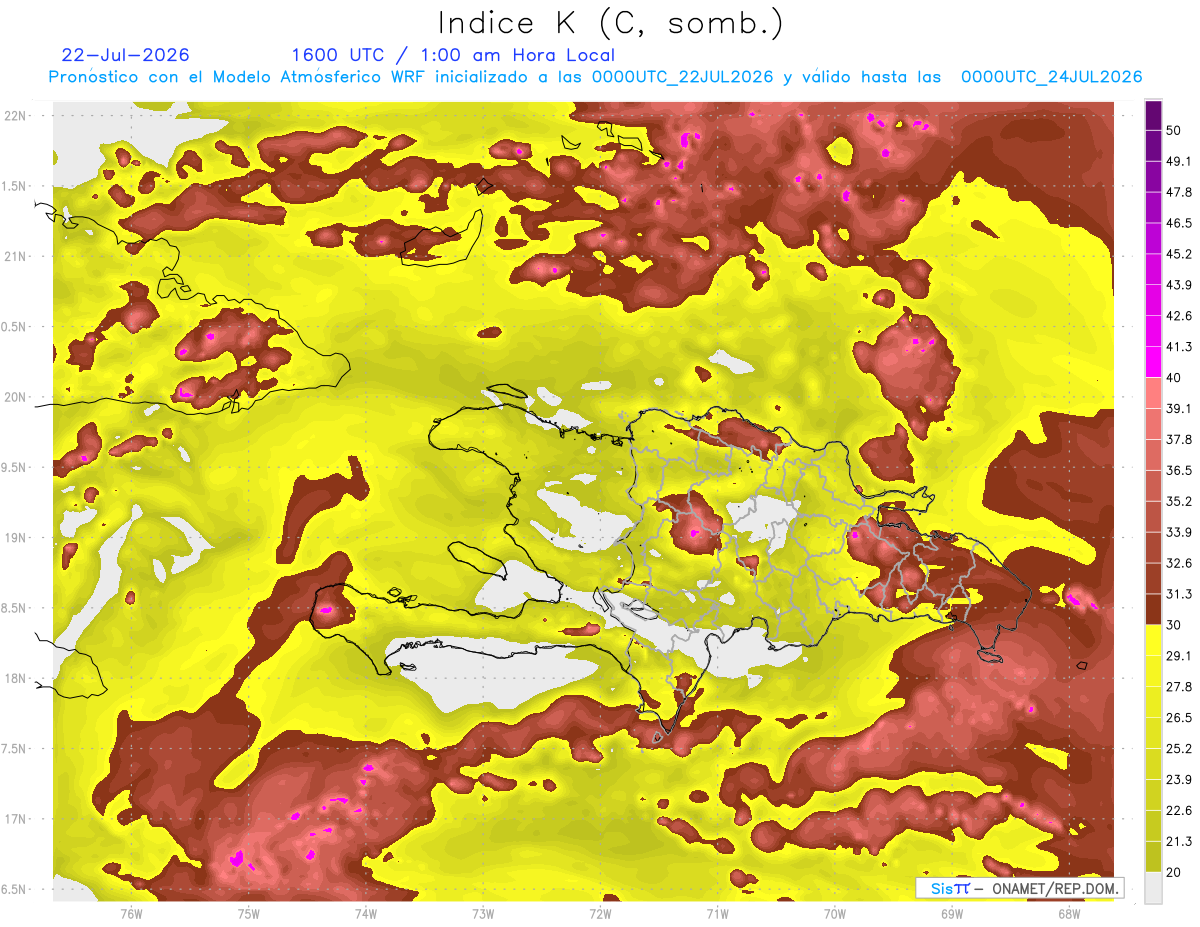Click the date label "22-Jul-2026"
Viewport: 1200px width, 927px height.
[x=125, y=55]
